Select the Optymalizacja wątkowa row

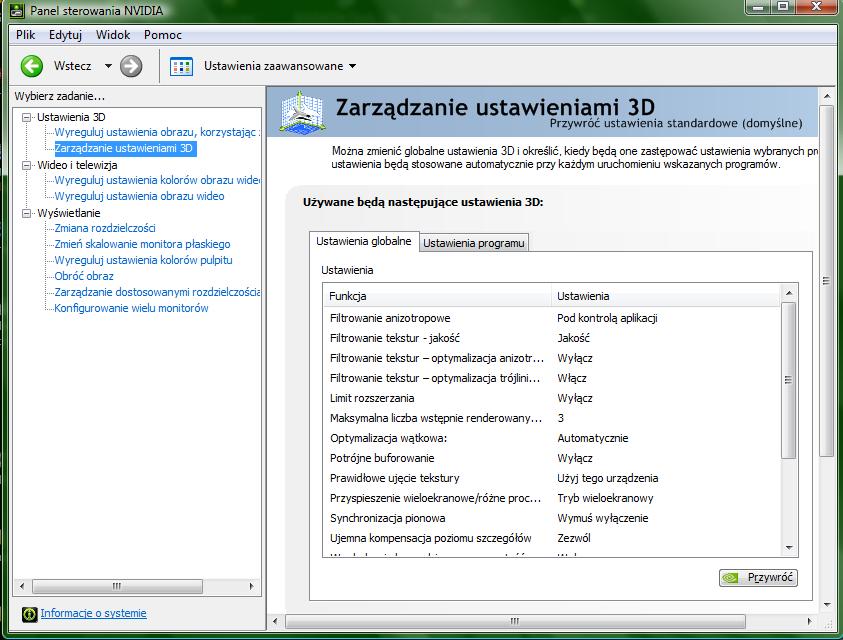[x=552, y=438]
